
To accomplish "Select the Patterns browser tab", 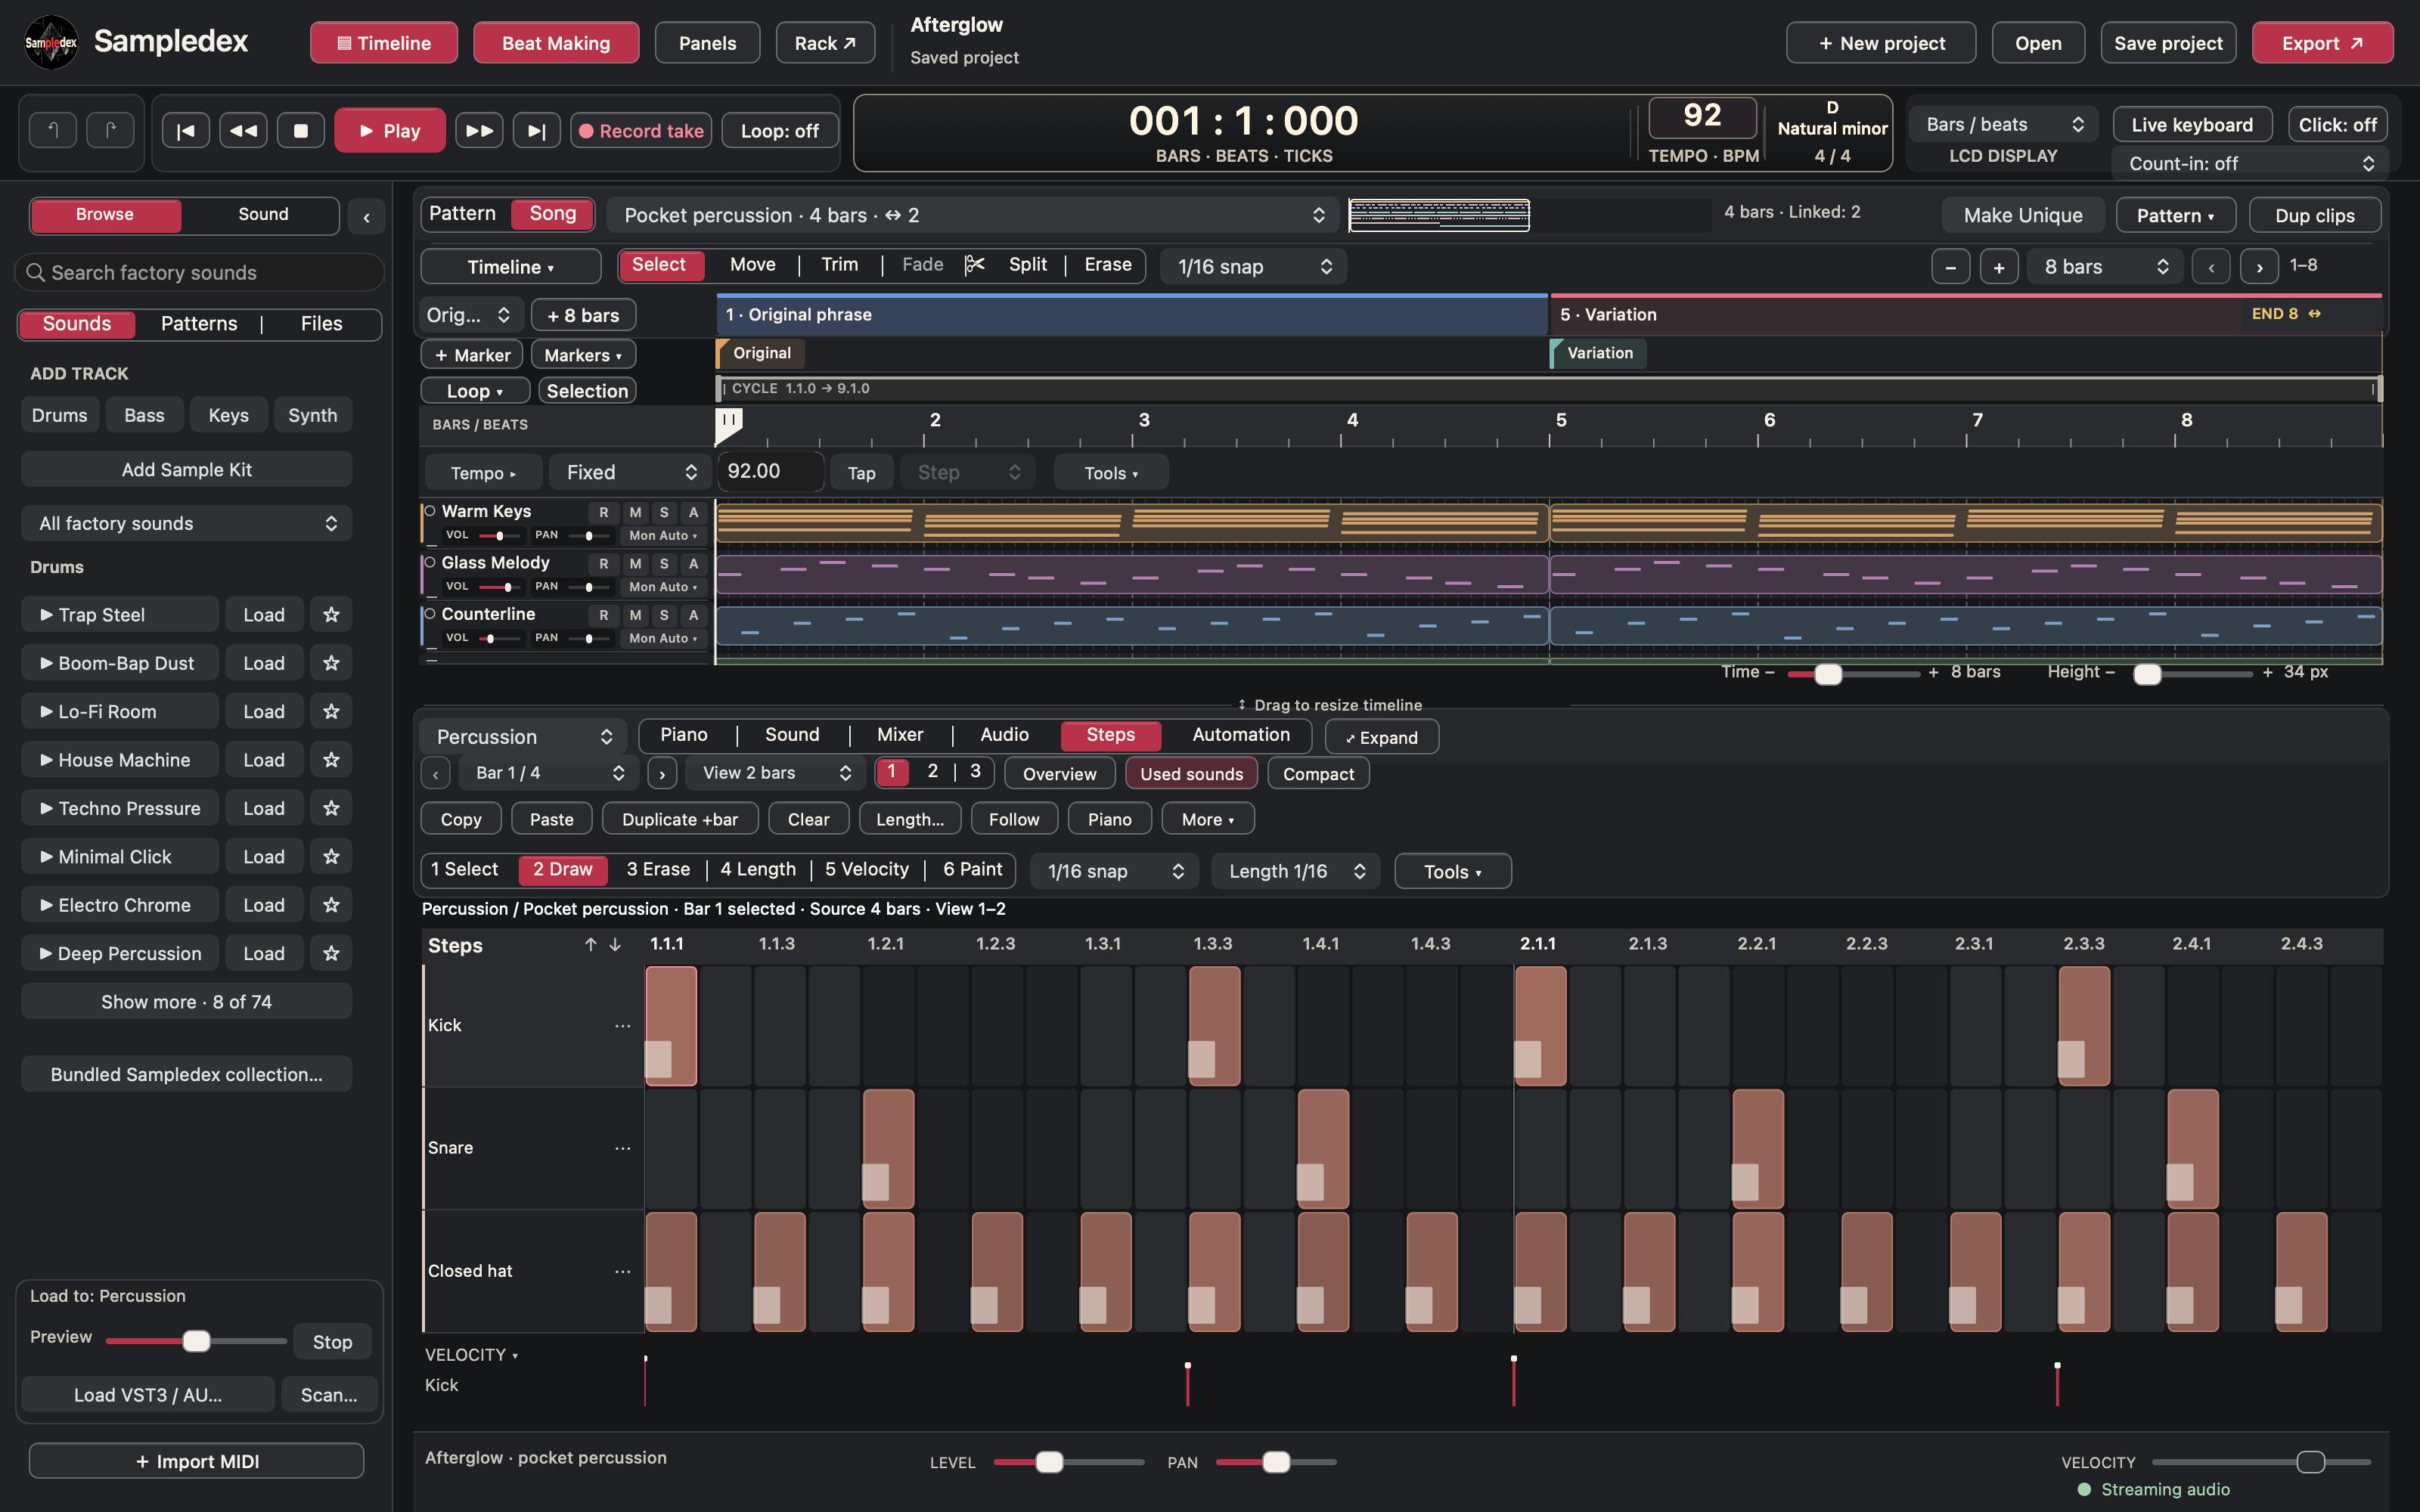I will point(199,324).
